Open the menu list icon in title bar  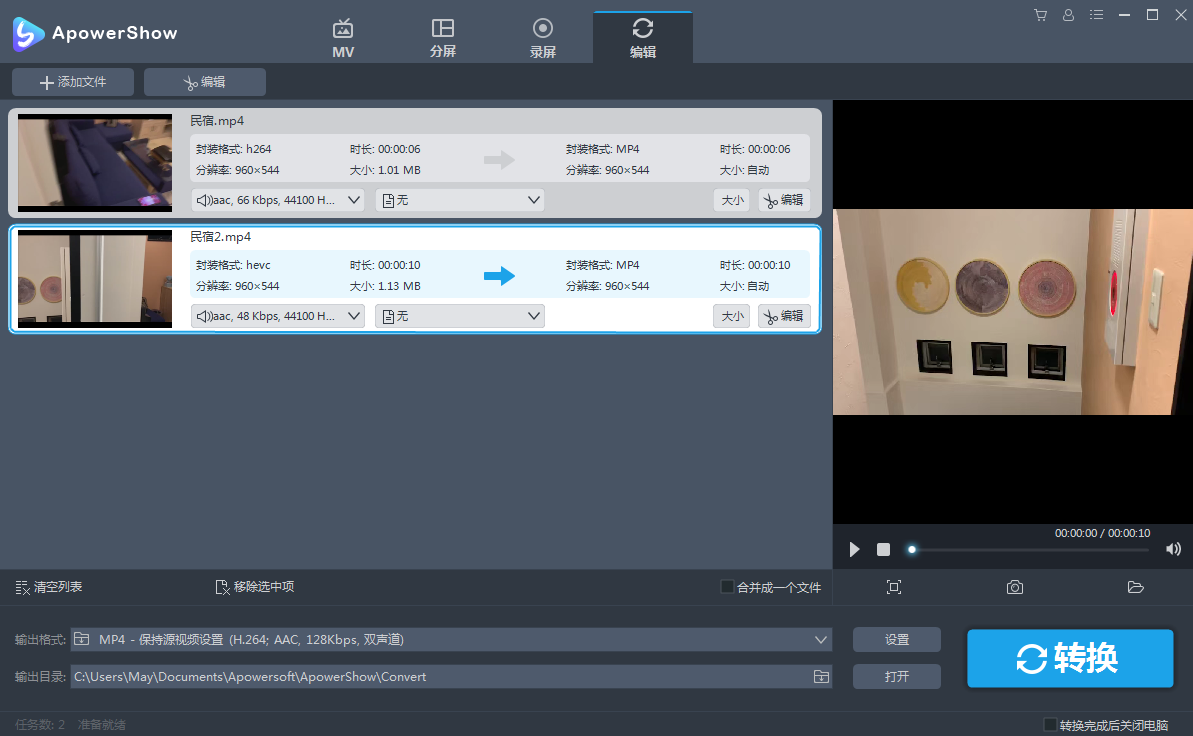(x=1097, y=15)
